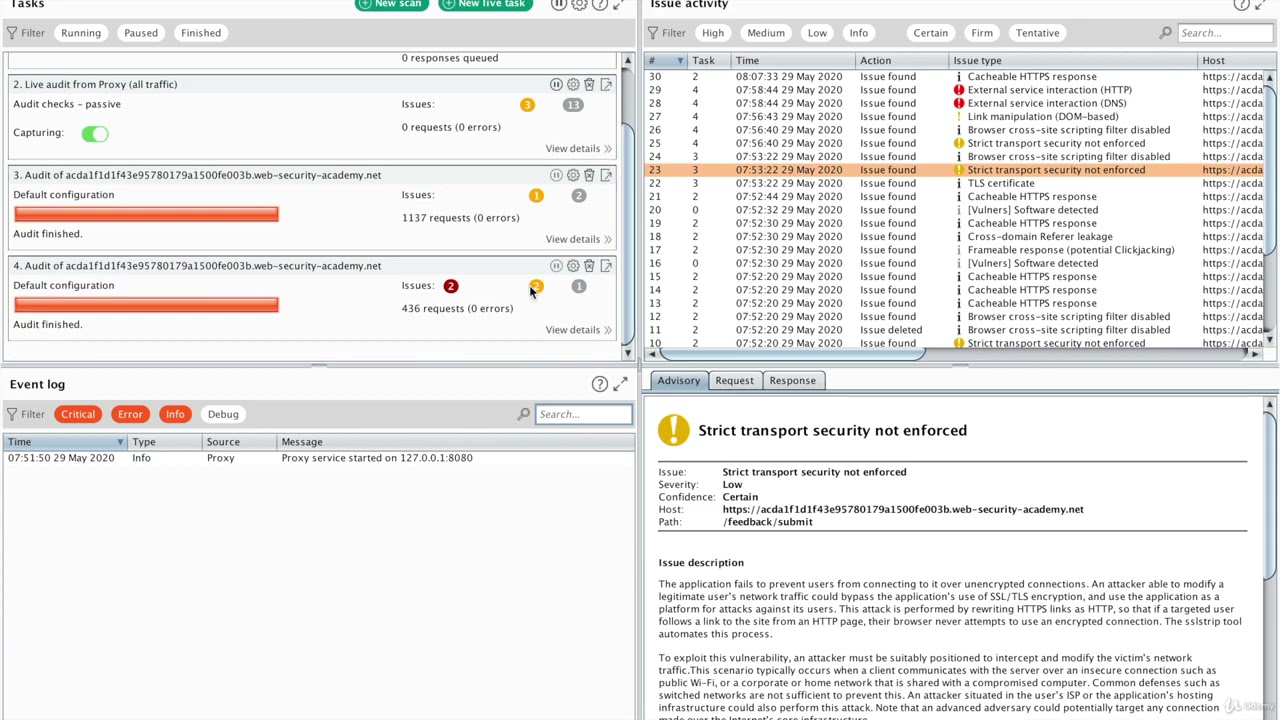Pop out task 2 Live audit details
Image resolution: width=1280 pixels, height=720 pixels.
[606, 85]
